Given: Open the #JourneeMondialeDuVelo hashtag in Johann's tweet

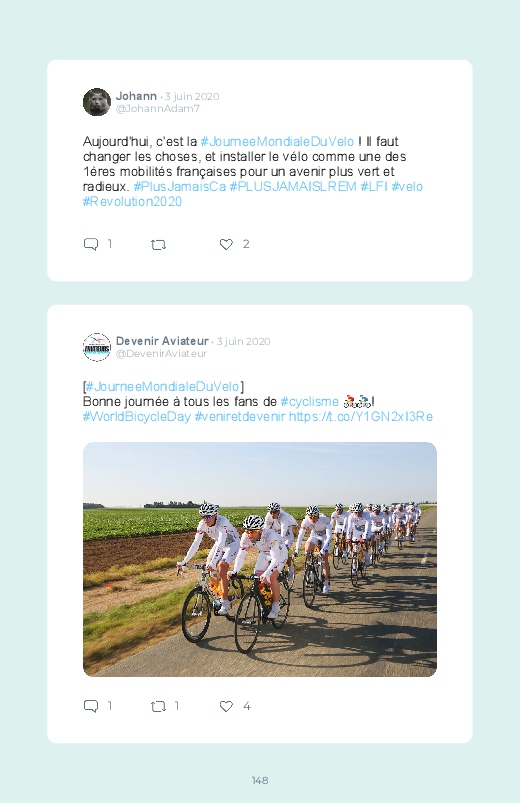Looking at the screenshot, I should click(x=277, y=141).
